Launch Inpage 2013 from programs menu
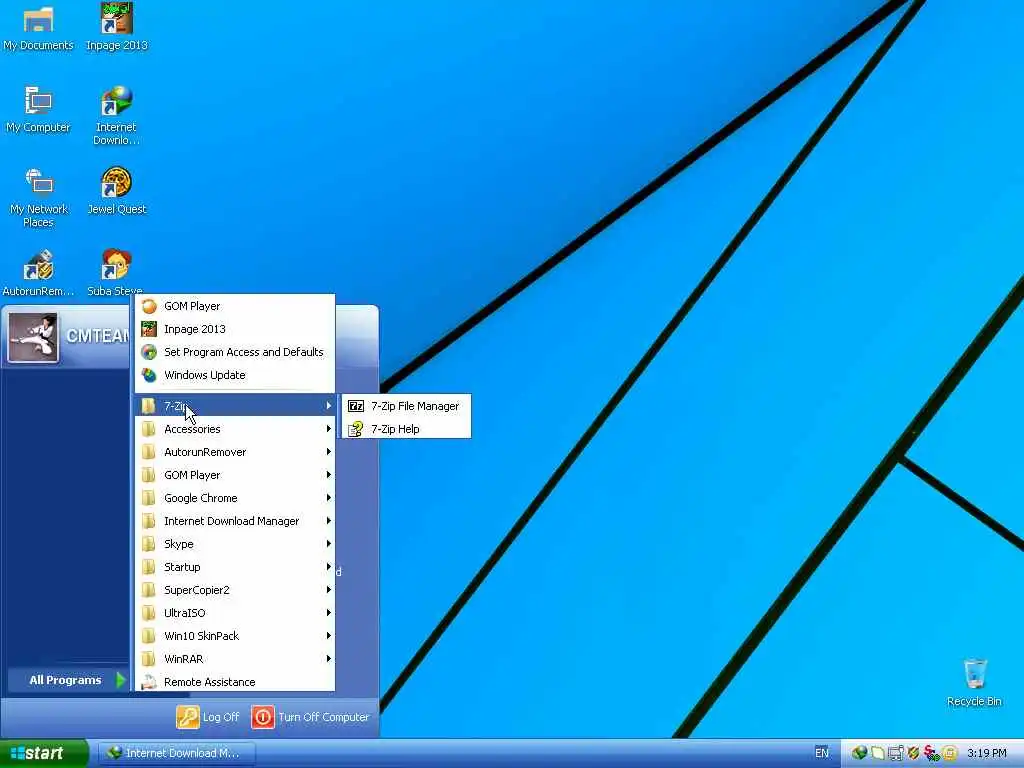The height and width of the screenshot is (768, 1024). point(235,329)
